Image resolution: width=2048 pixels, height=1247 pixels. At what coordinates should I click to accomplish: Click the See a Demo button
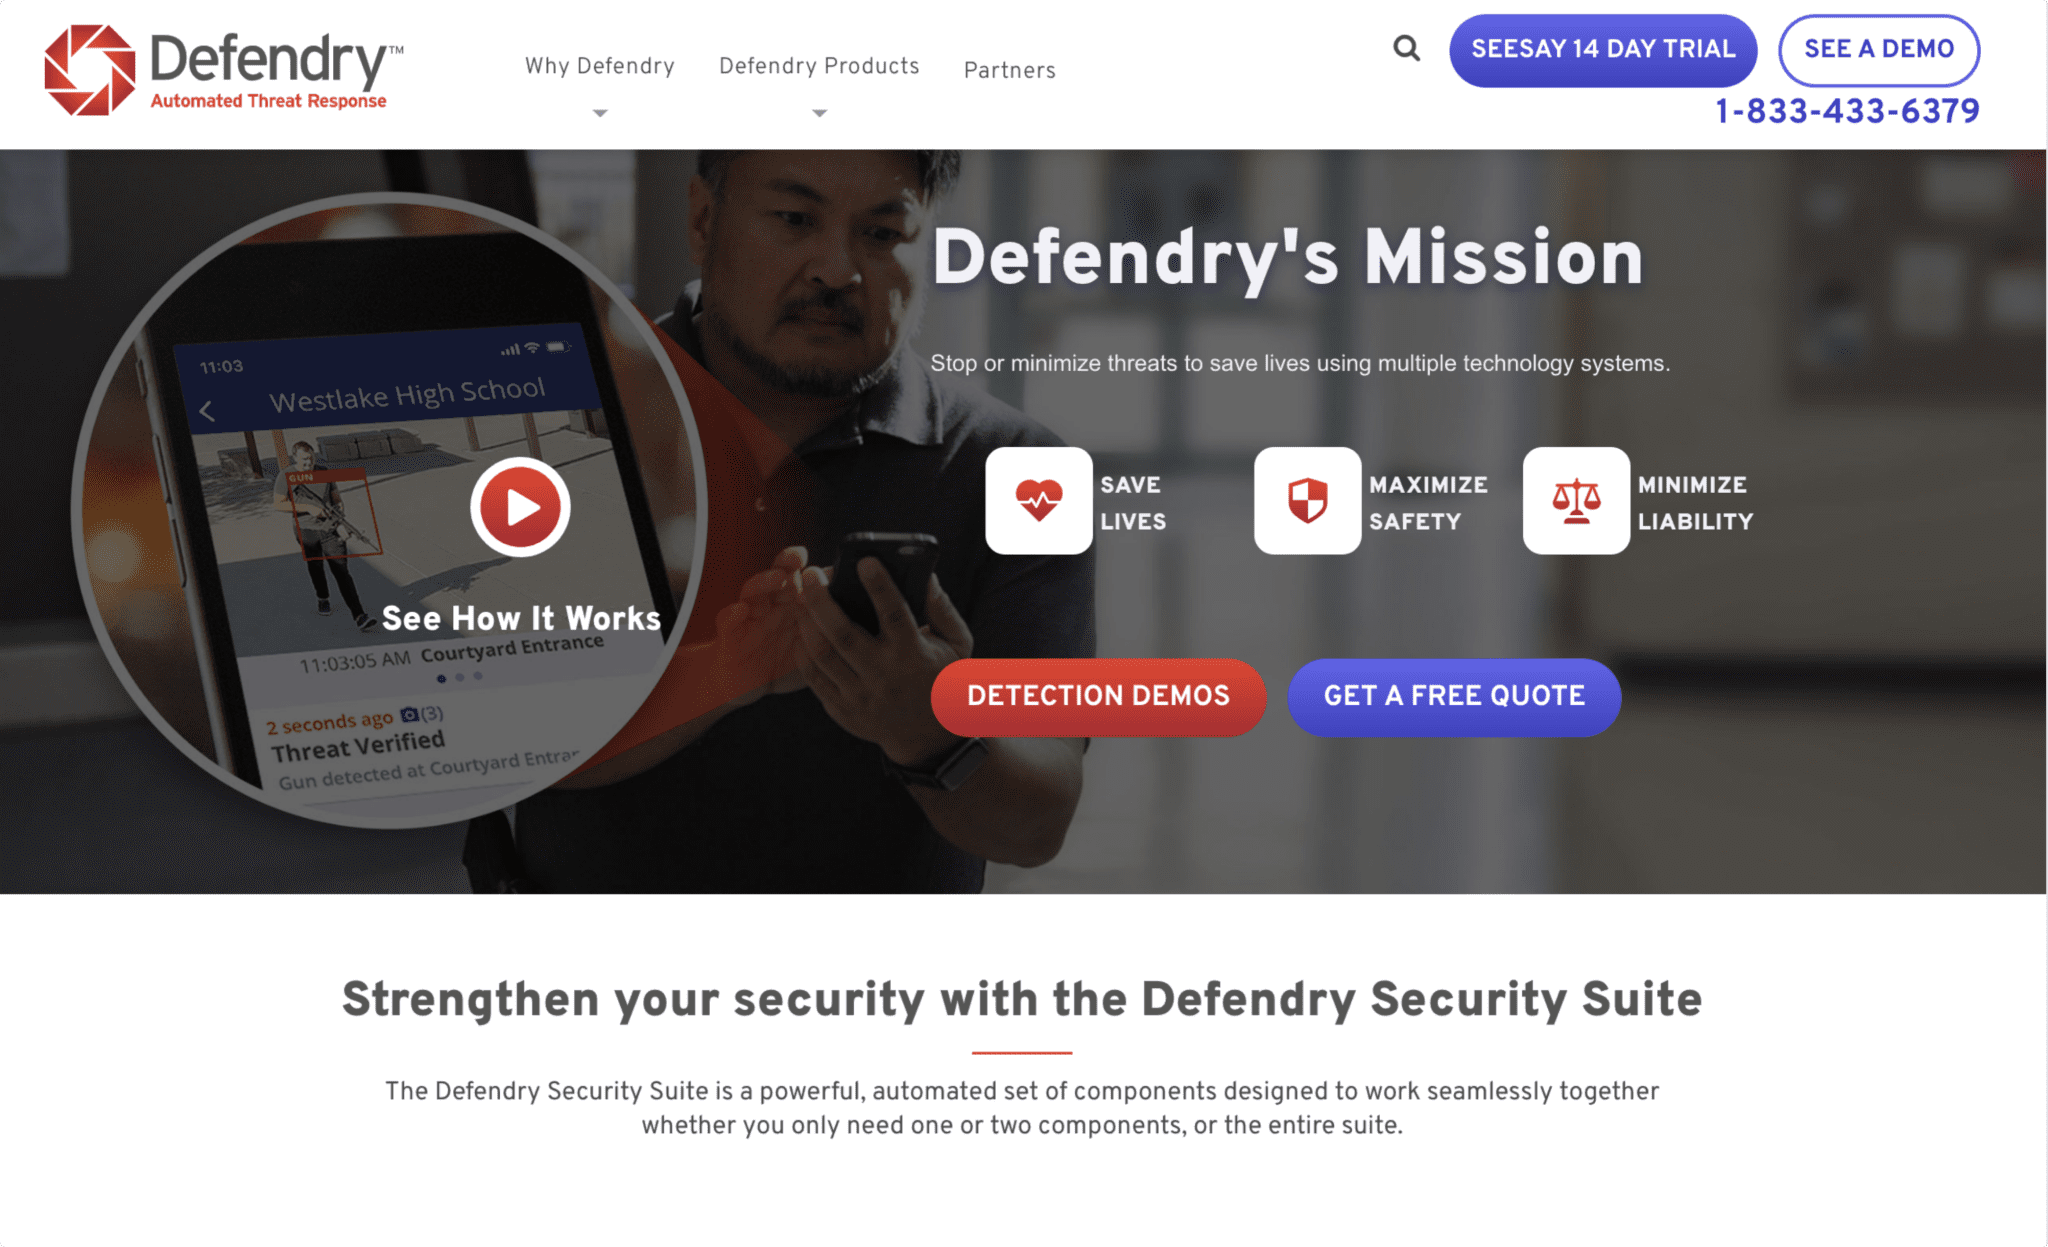click(x=1879, y=50)
